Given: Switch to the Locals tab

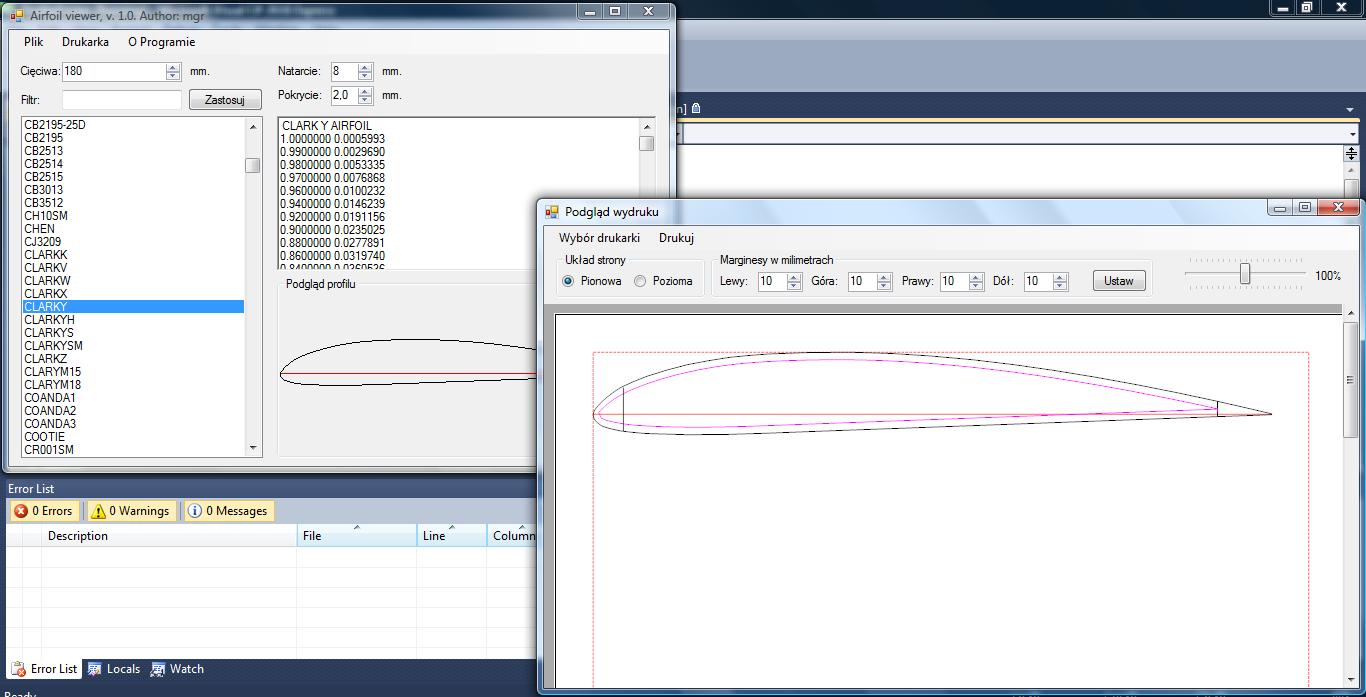Looking at the screenshot, I should tap(113, 669).
